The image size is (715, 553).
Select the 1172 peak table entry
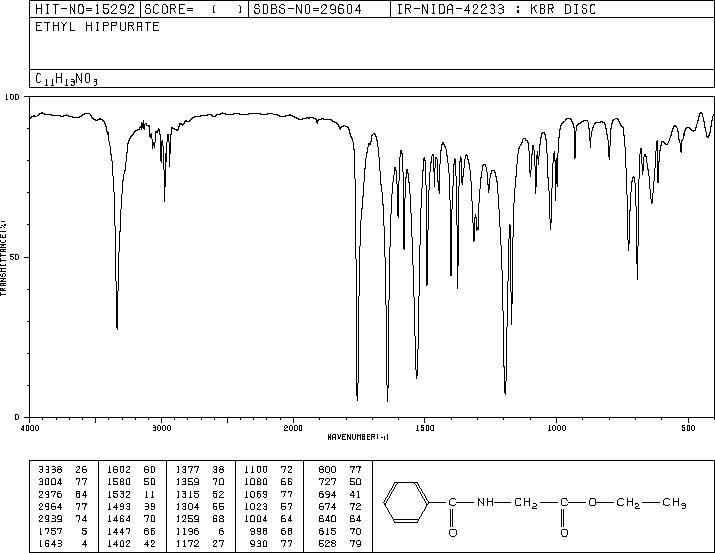coord(200,543)
